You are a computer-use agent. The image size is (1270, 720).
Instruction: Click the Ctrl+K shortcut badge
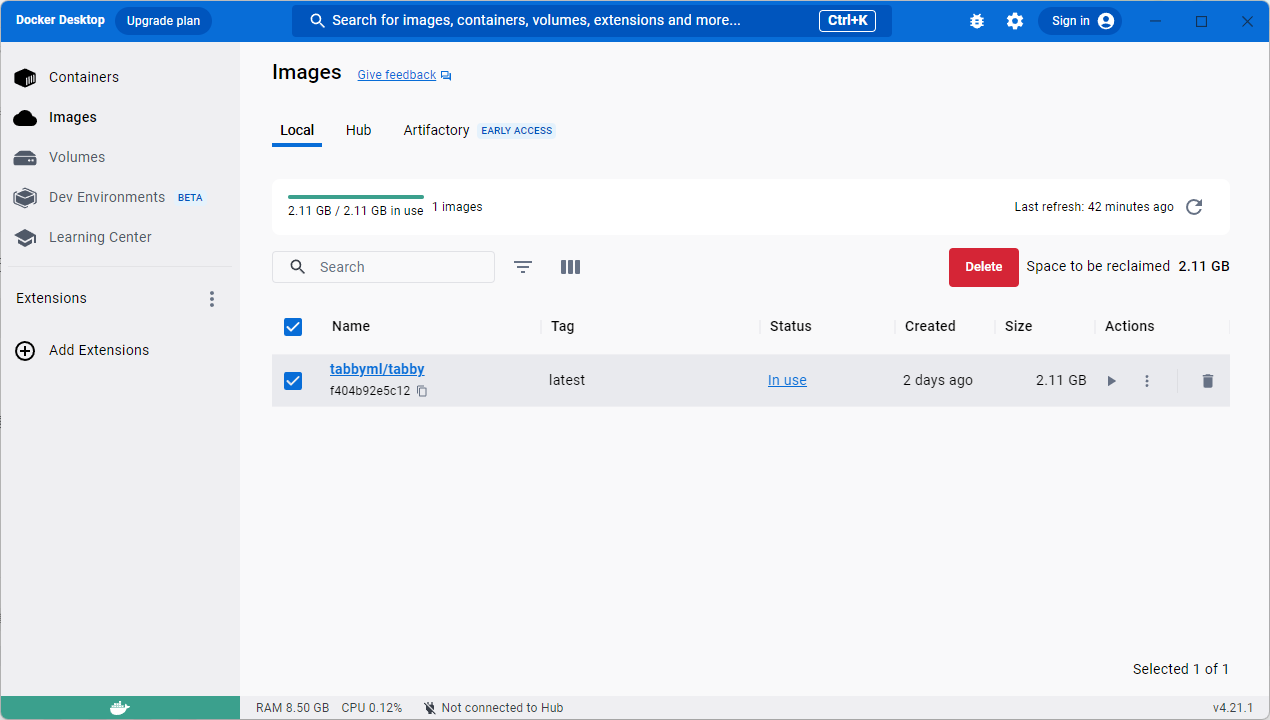[847, 21]
